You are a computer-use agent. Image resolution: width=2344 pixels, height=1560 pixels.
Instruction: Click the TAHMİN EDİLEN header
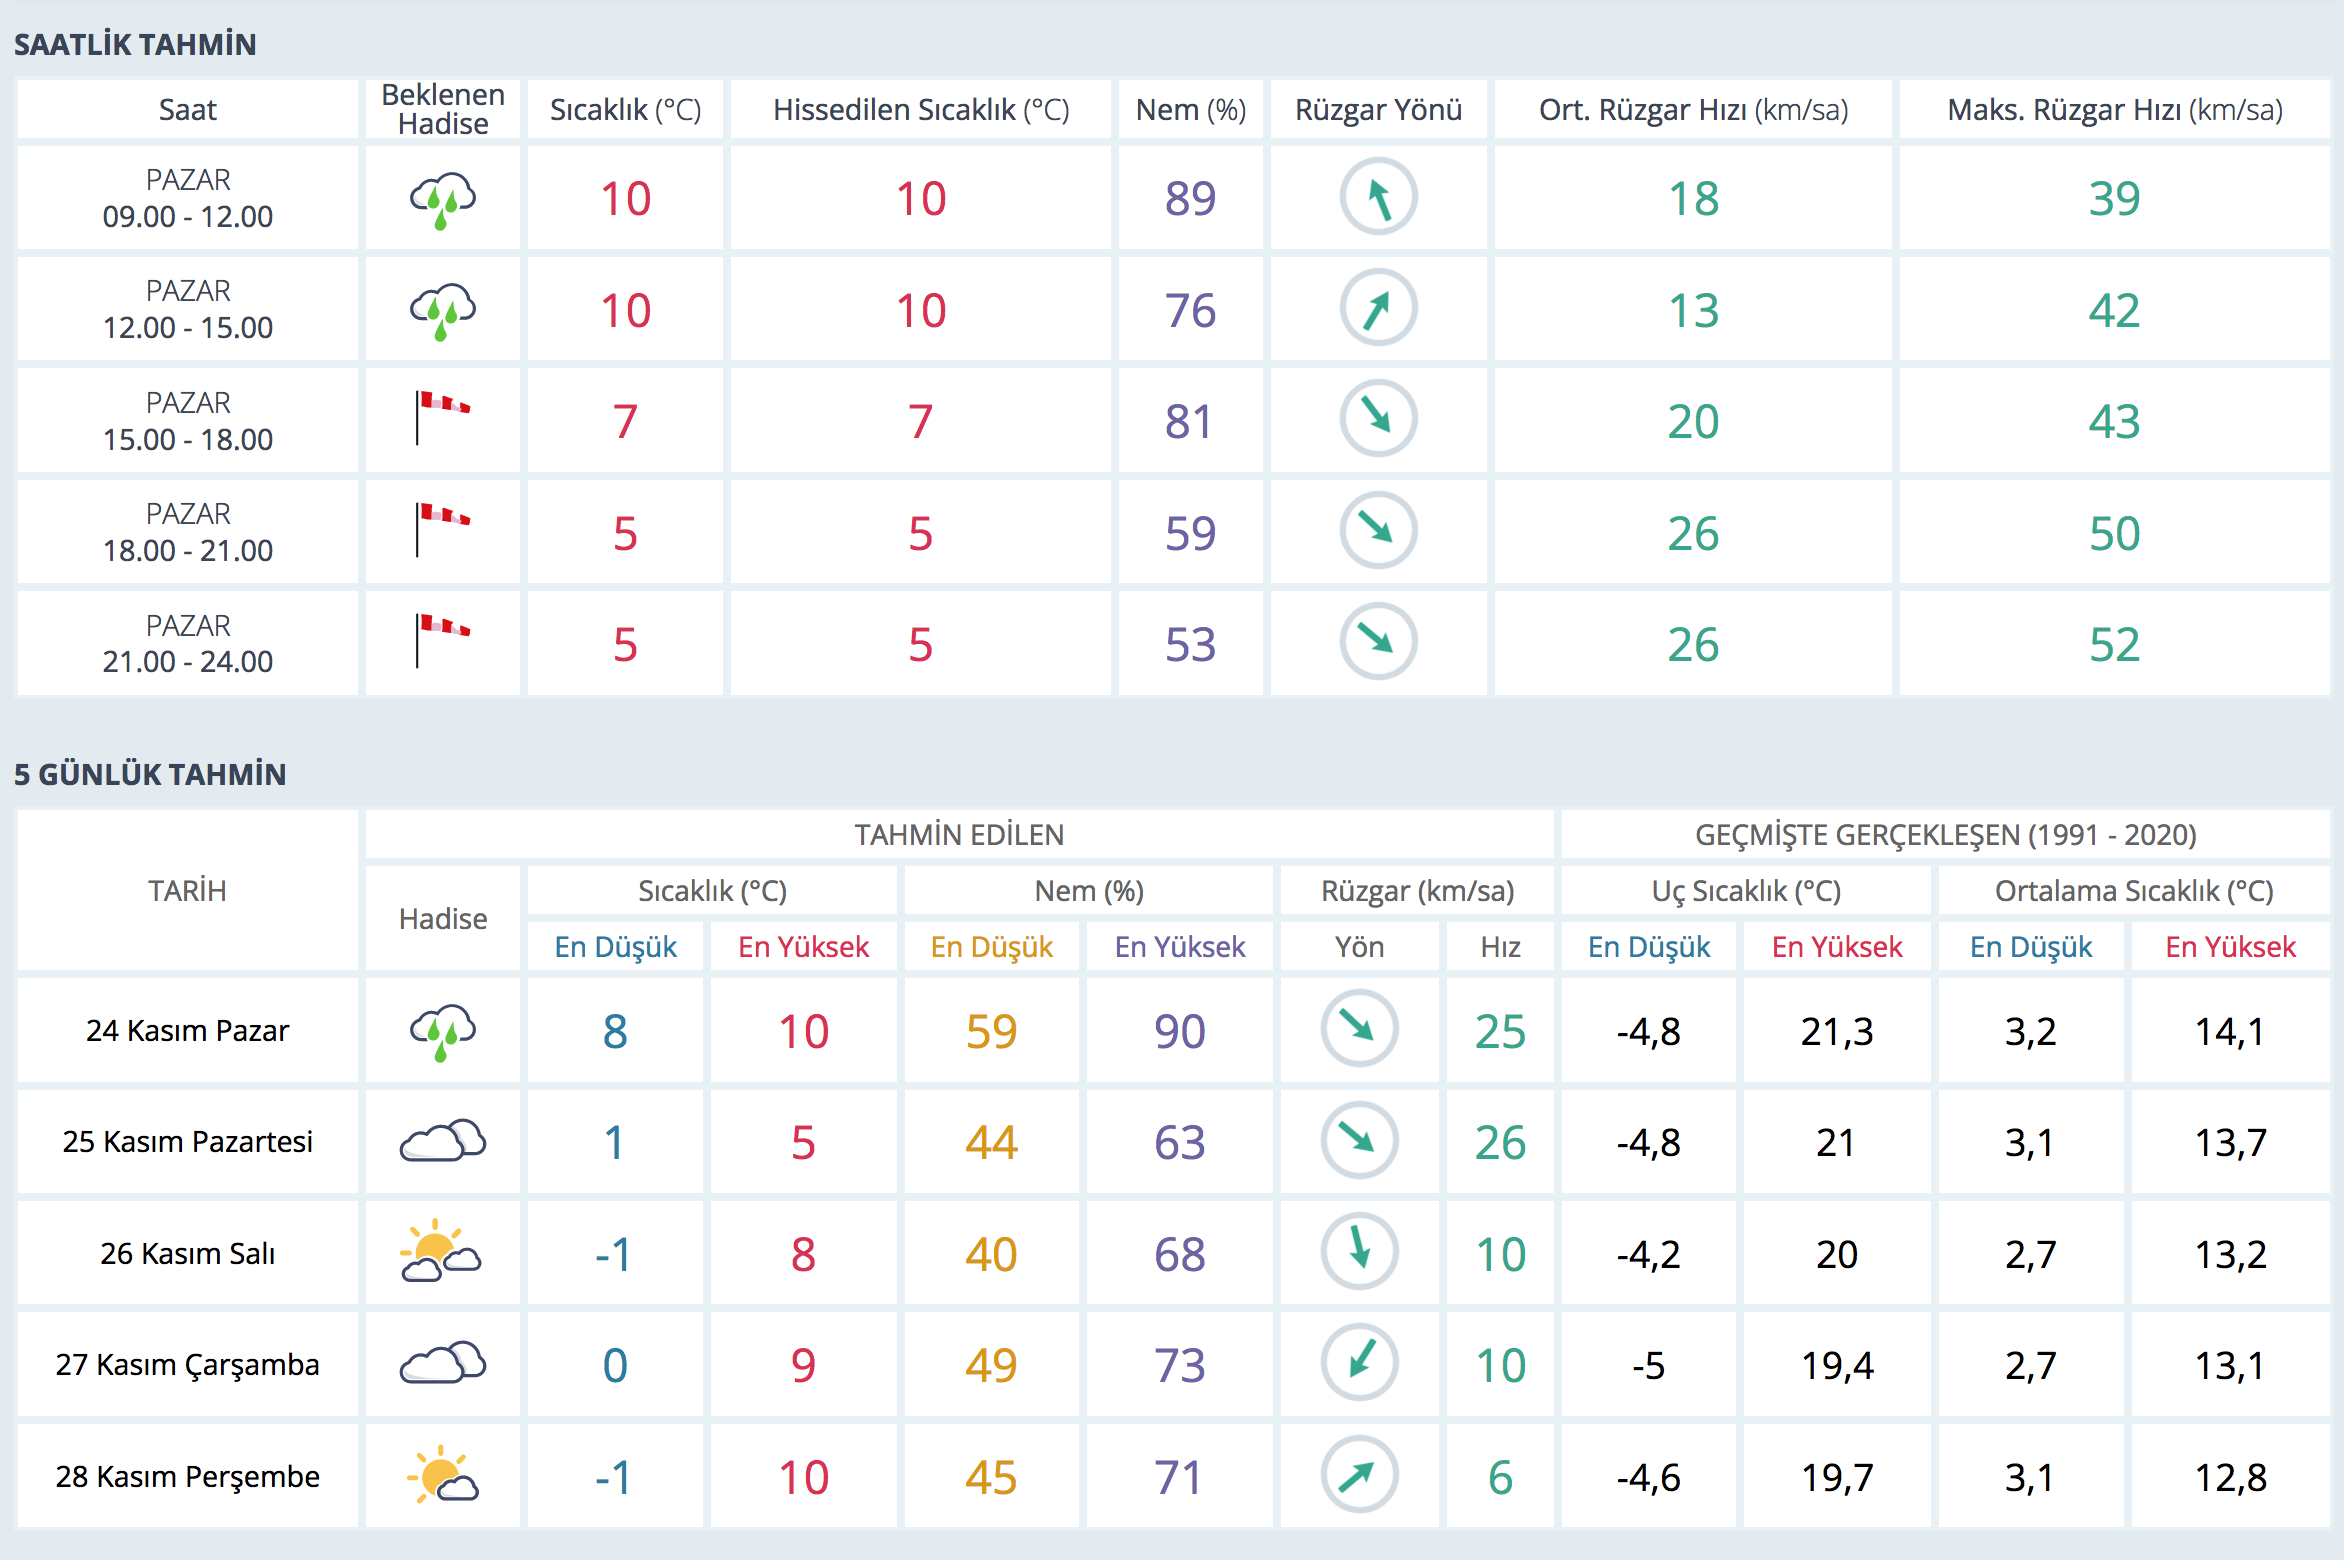959,835
